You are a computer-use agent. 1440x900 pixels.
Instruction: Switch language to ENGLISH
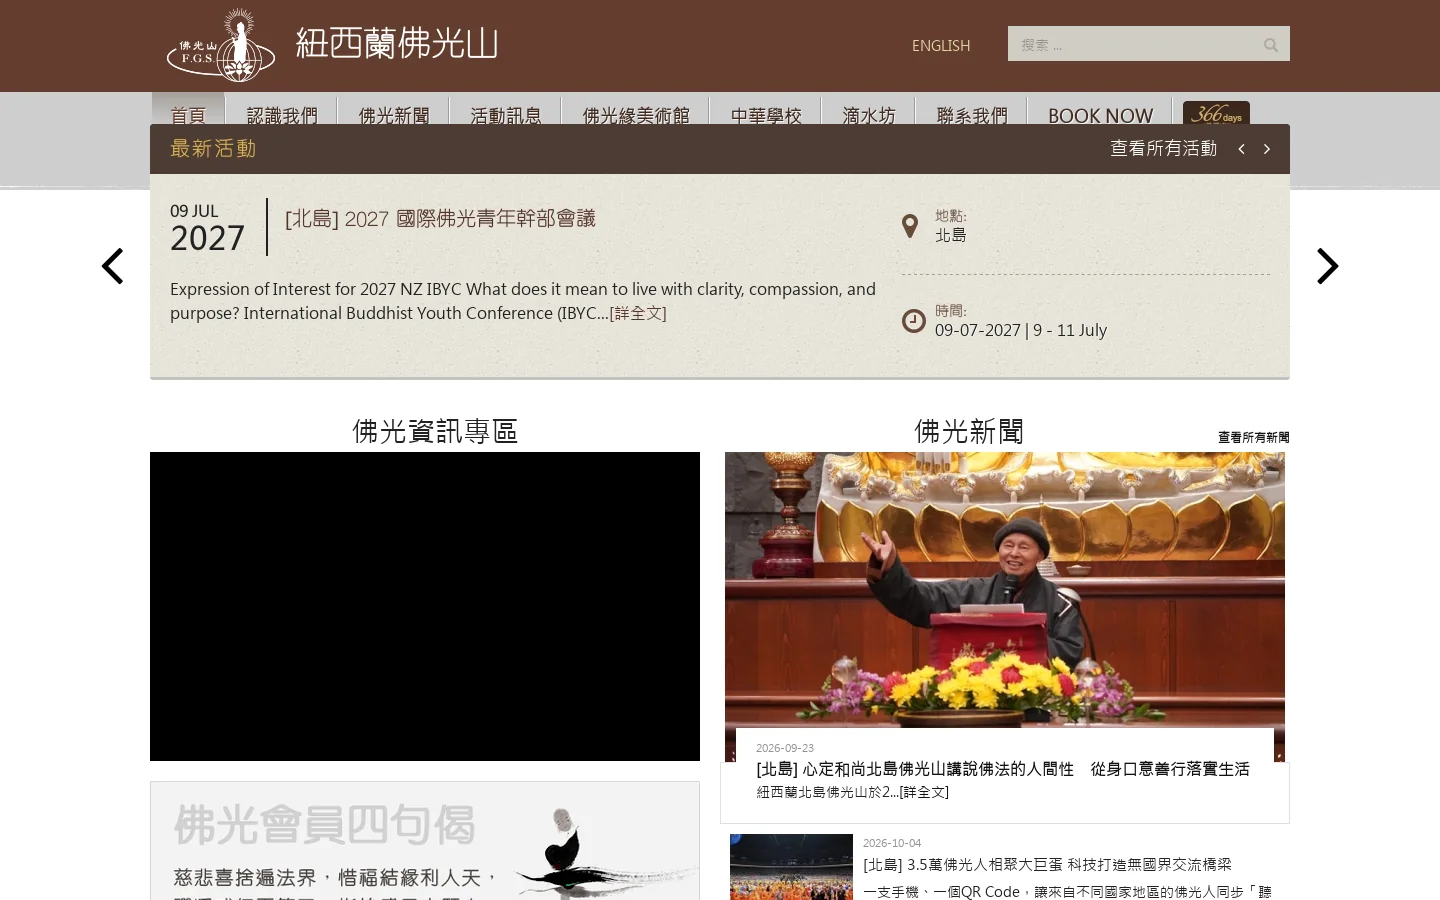click(941, 46)
